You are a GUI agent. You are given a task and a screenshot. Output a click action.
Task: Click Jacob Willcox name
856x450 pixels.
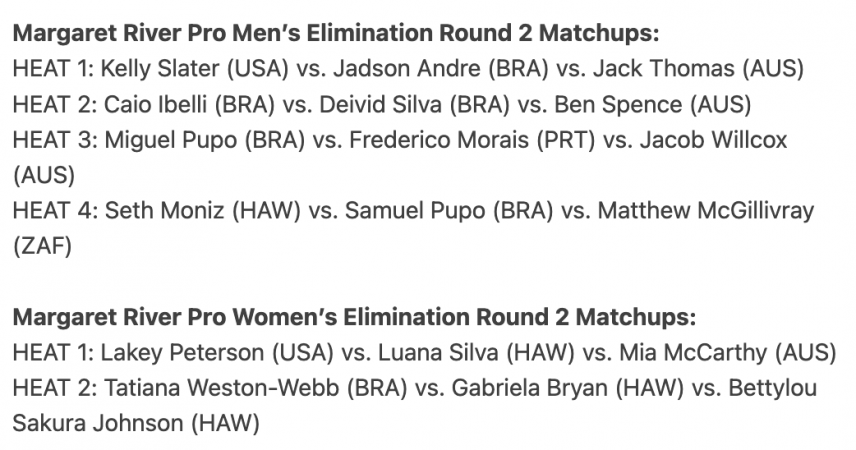[713, 140]
